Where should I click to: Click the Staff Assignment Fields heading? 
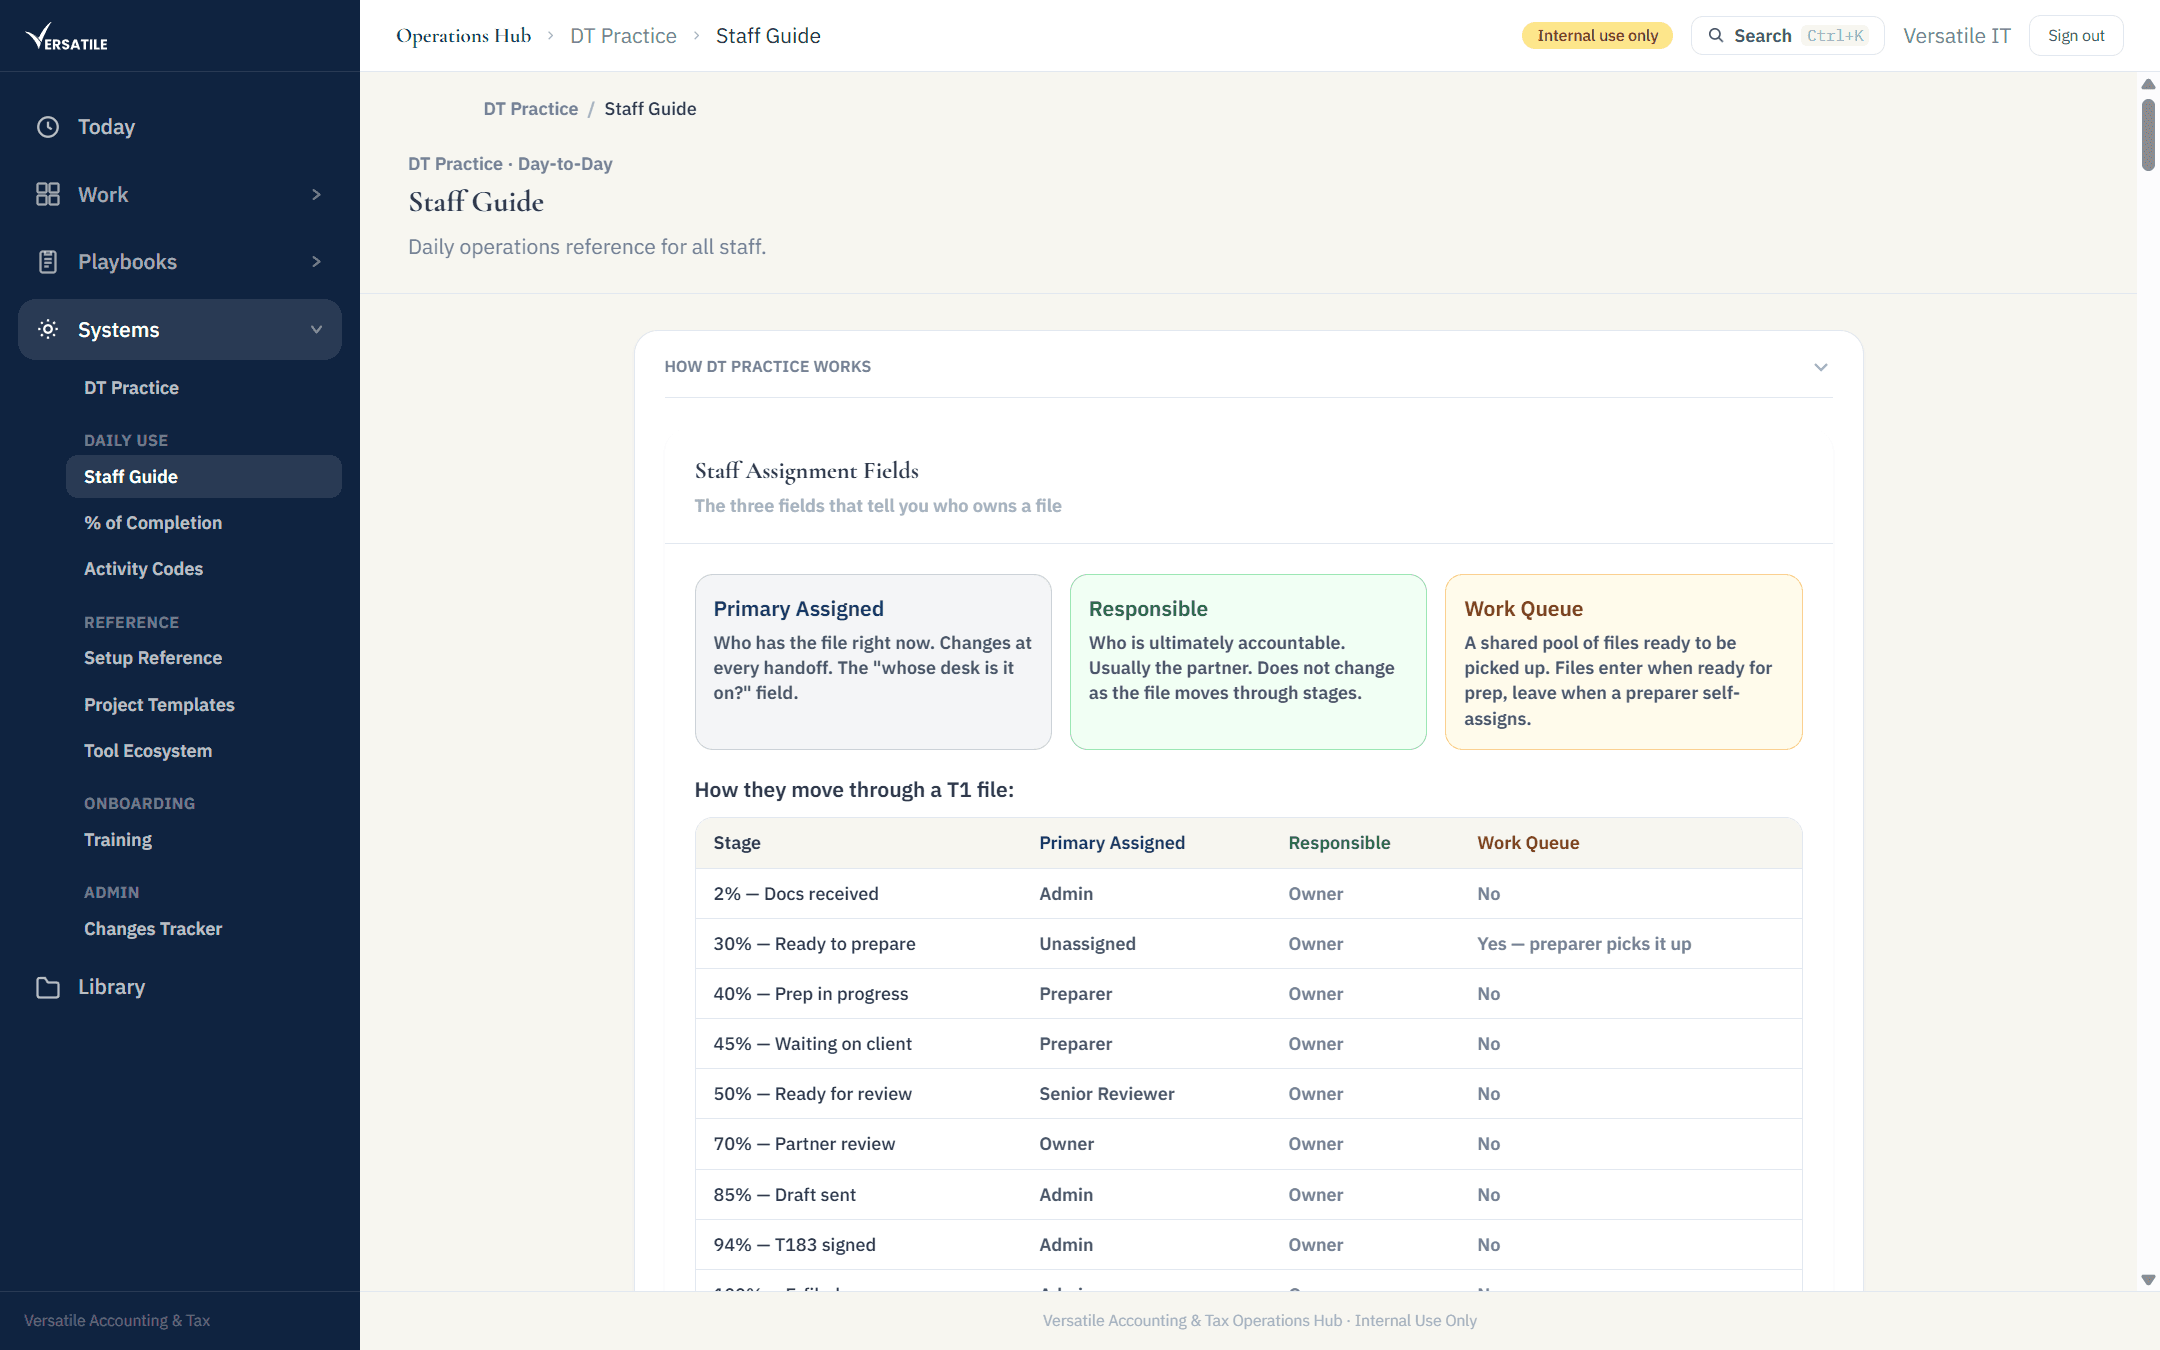[806, 471]
